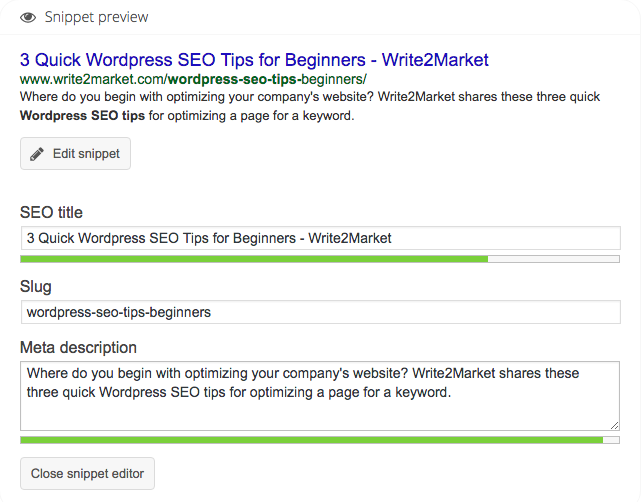Click the bold wordpress-seo-tips slug in URL
The width and height of the screenshot is (641, 502).
[x=232, y=79]
